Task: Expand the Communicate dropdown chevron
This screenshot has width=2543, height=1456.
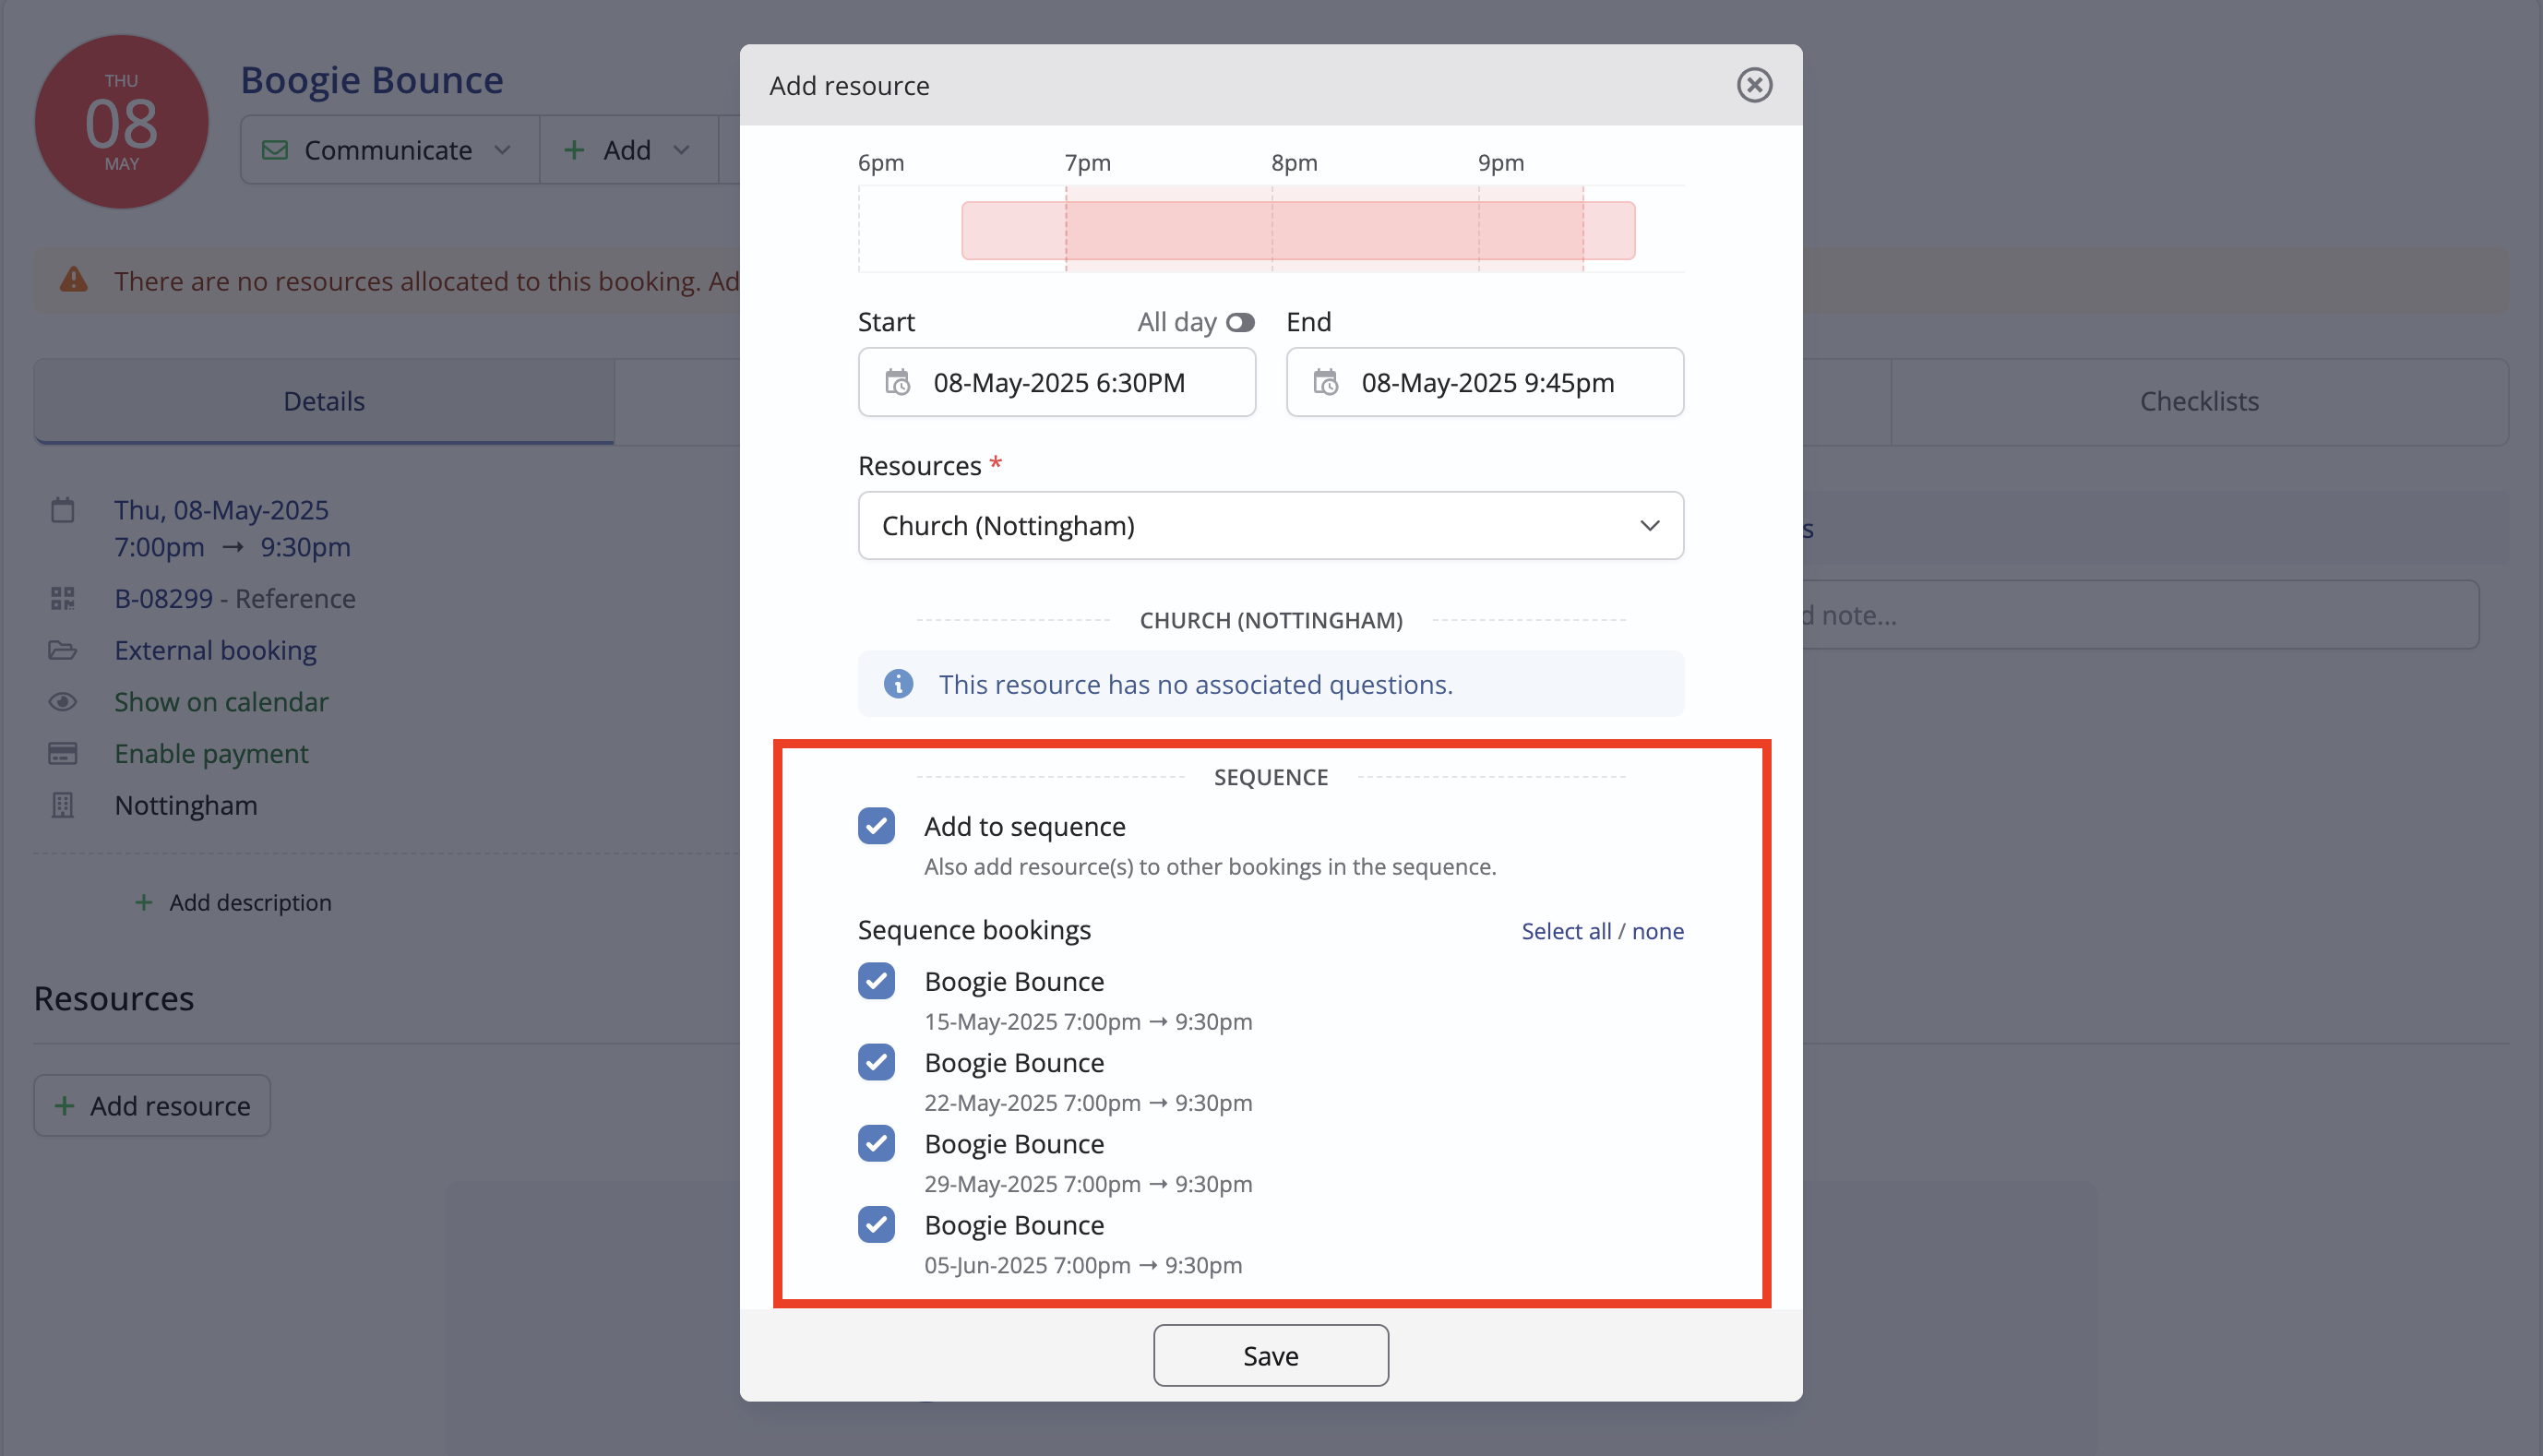Action: pyautogui.click(x=502, y=150)
